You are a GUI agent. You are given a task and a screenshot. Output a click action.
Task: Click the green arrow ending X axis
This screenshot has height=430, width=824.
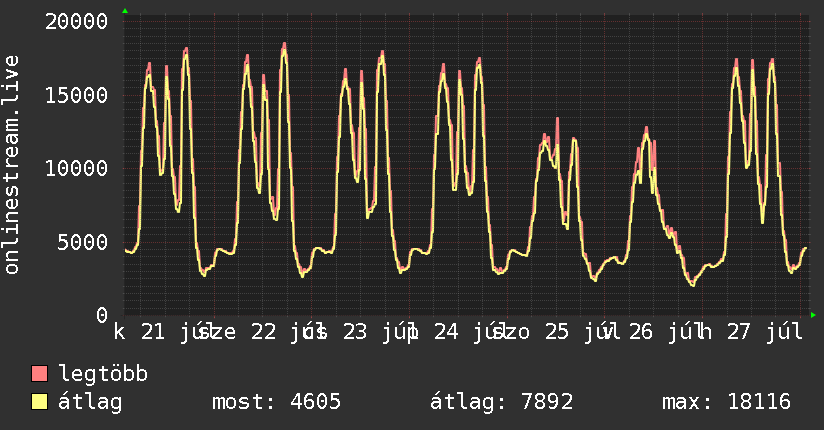pyautogui.click(x=813, y=315)
